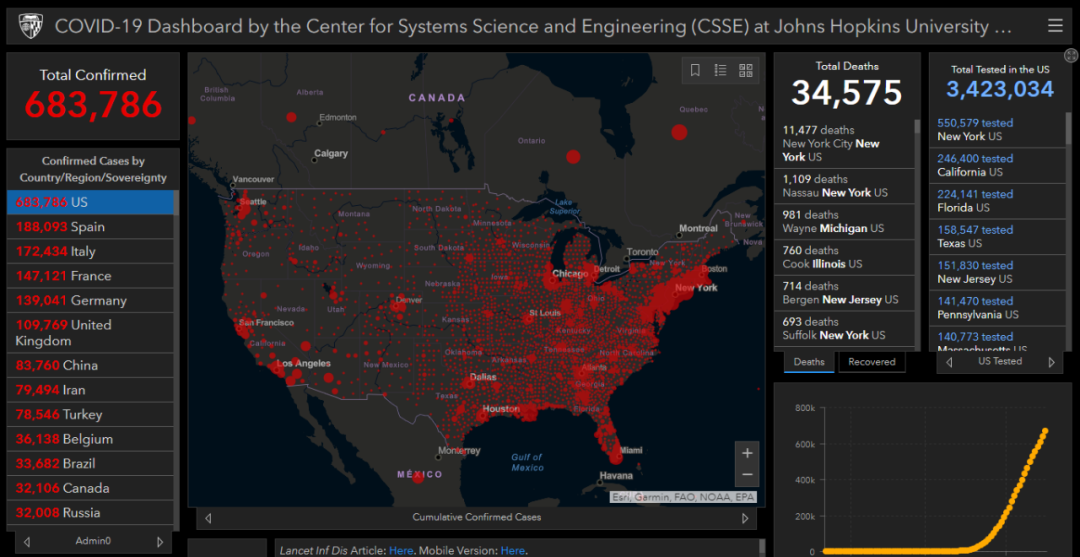This screenshot has height=557, width=1080.
Task: Select Wayne Michigan 981 deaths entry
Action: click(x=844, y=221)
